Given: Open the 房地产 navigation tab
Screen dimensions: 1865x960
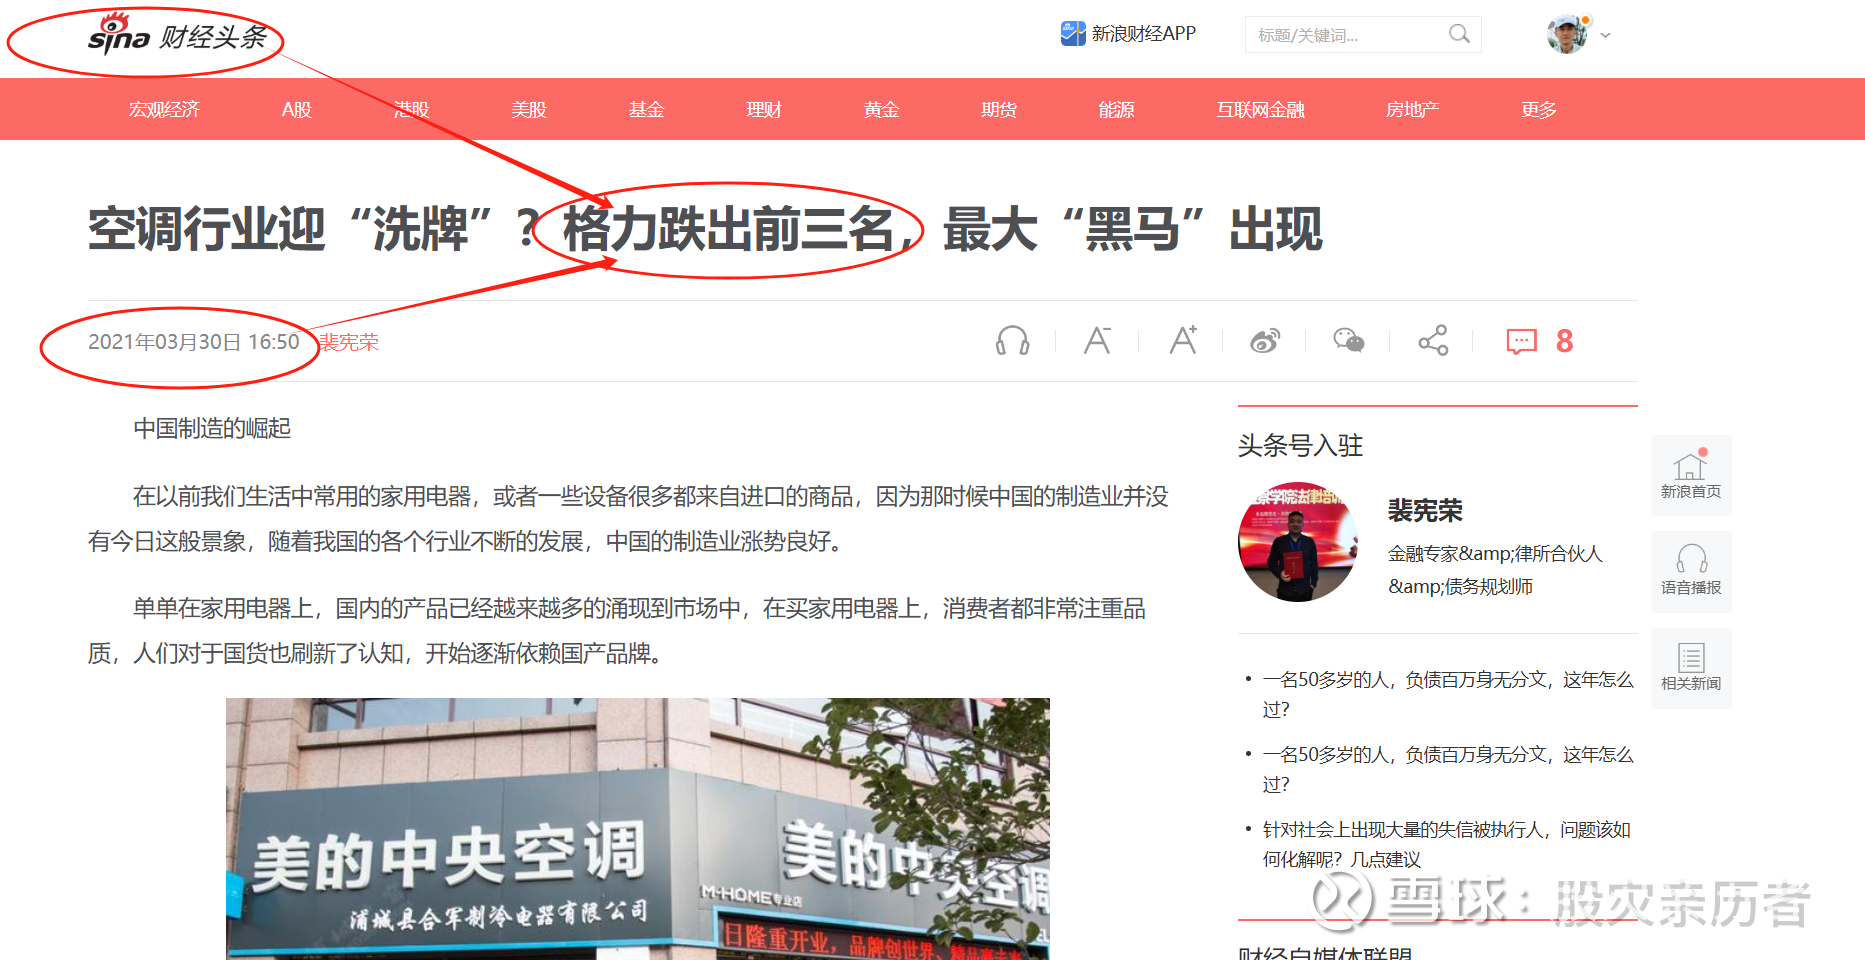Looking at the screenshot, I should click(x=1412, y=109).
